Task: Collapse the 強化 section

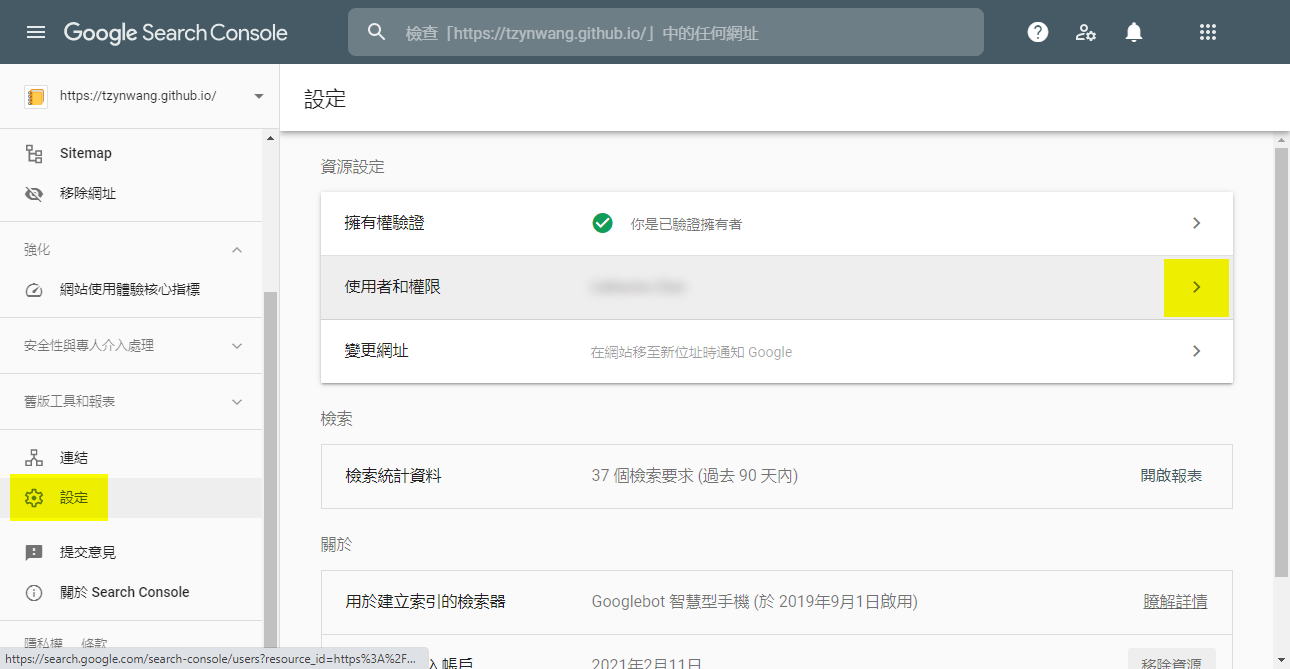Action: (x=237, y=249)
